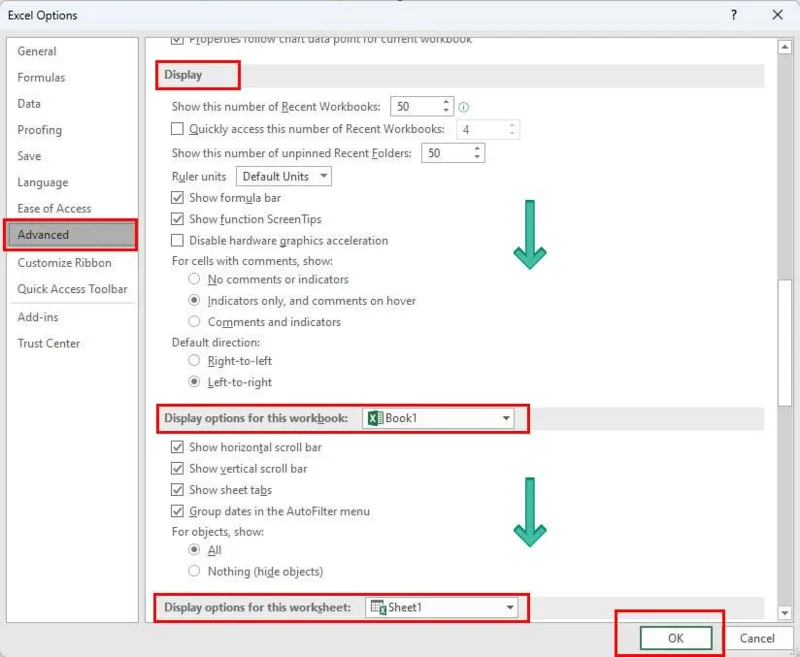Click the Excel workbook icon next to Book1
The height and width of the screenshot is (657, 800).
(x=376, y=418)
